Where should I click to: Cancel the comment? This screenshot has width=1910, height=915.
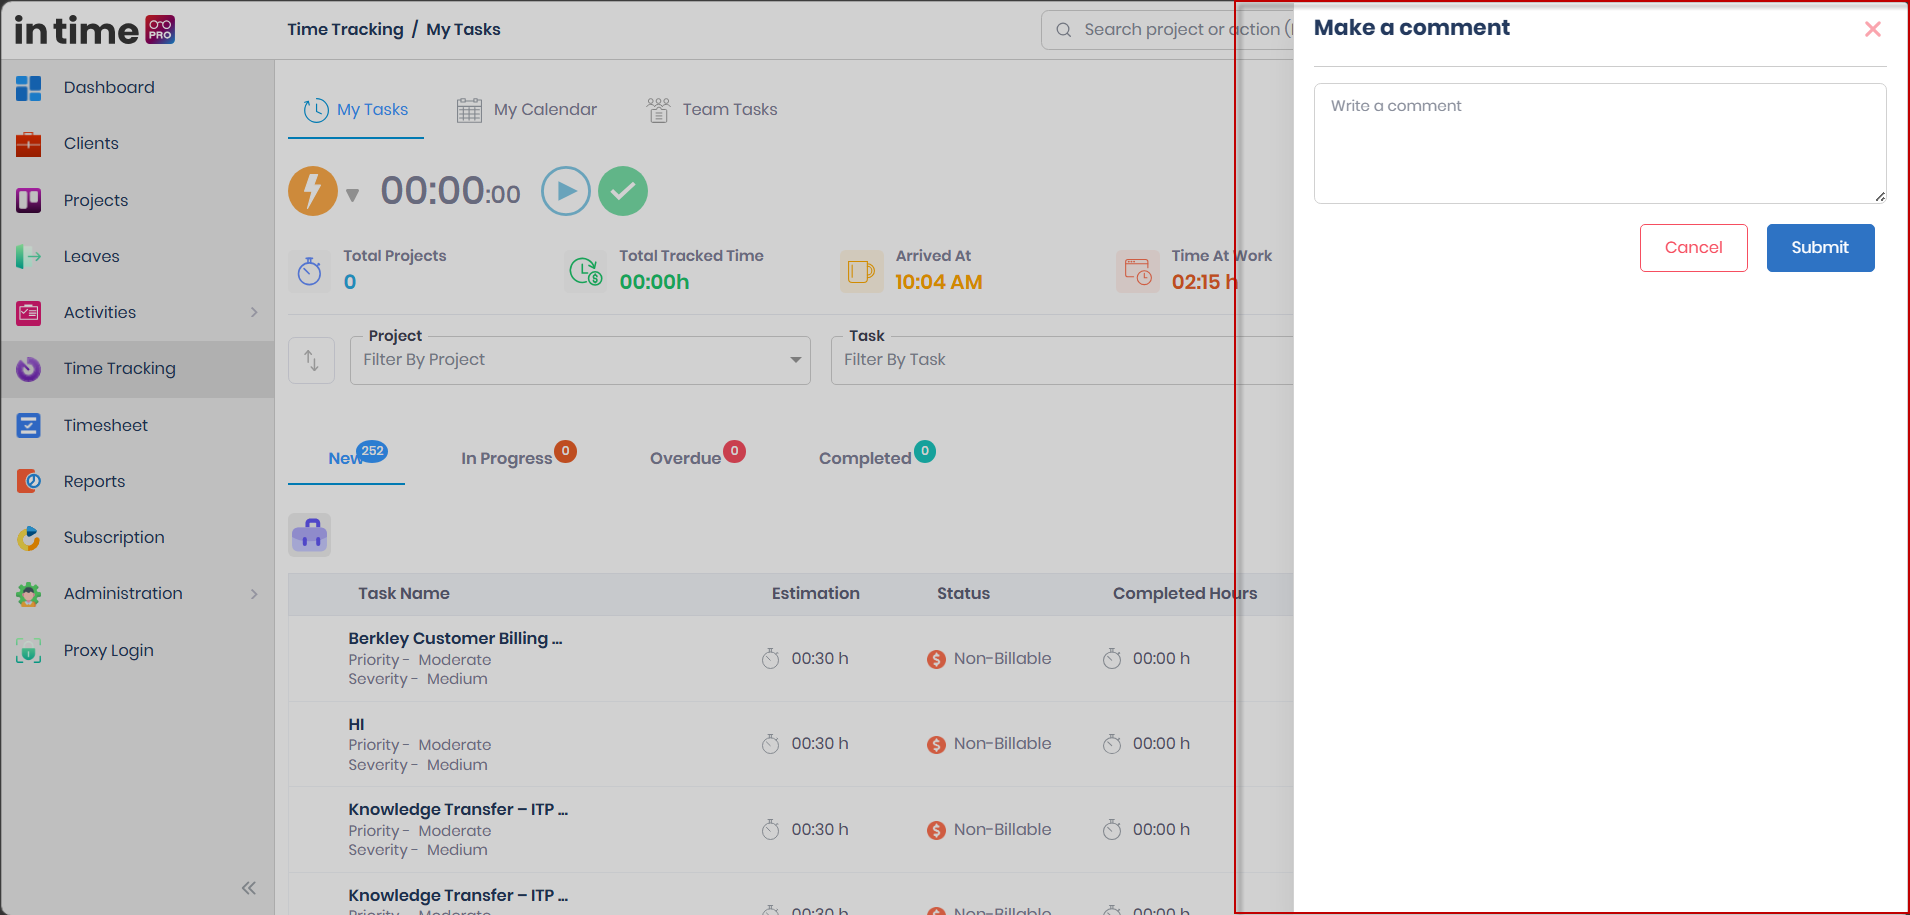pos(1694,248)
